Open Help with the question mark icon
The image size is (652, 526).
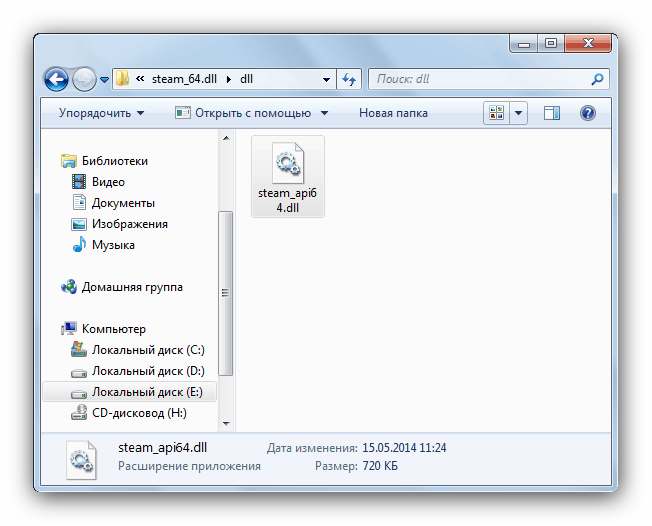coord(588,113)
